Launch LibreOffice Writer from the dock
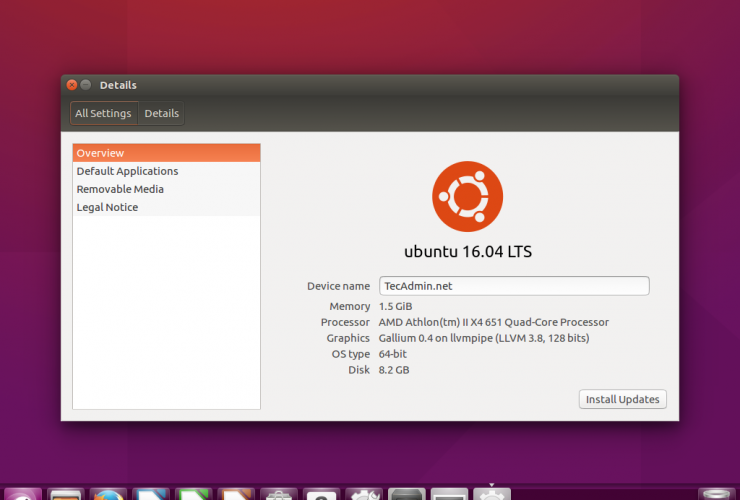Image resolution: width=740 pixels, height=500 pixels. (151, 494)
